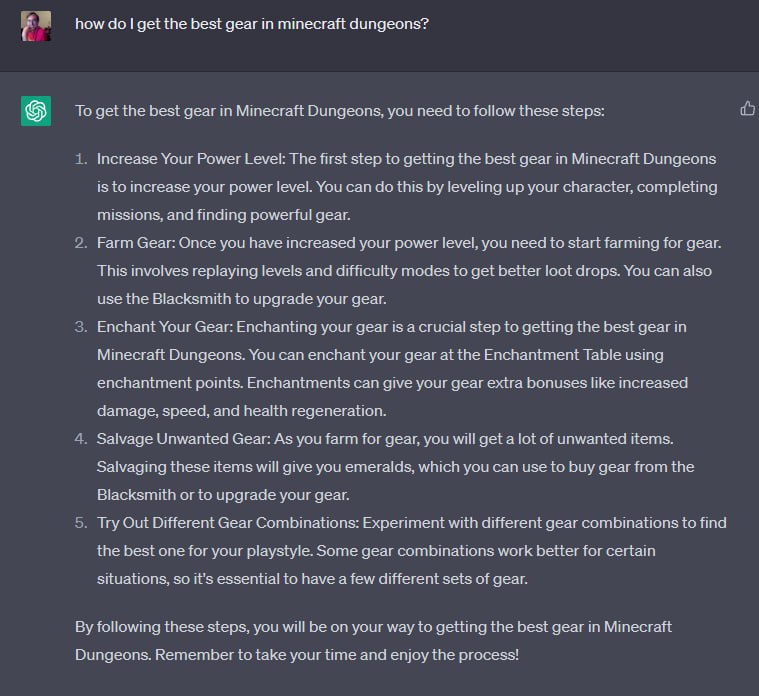Click list number 5 marker

pyautogui.click(x=81, y=523)
